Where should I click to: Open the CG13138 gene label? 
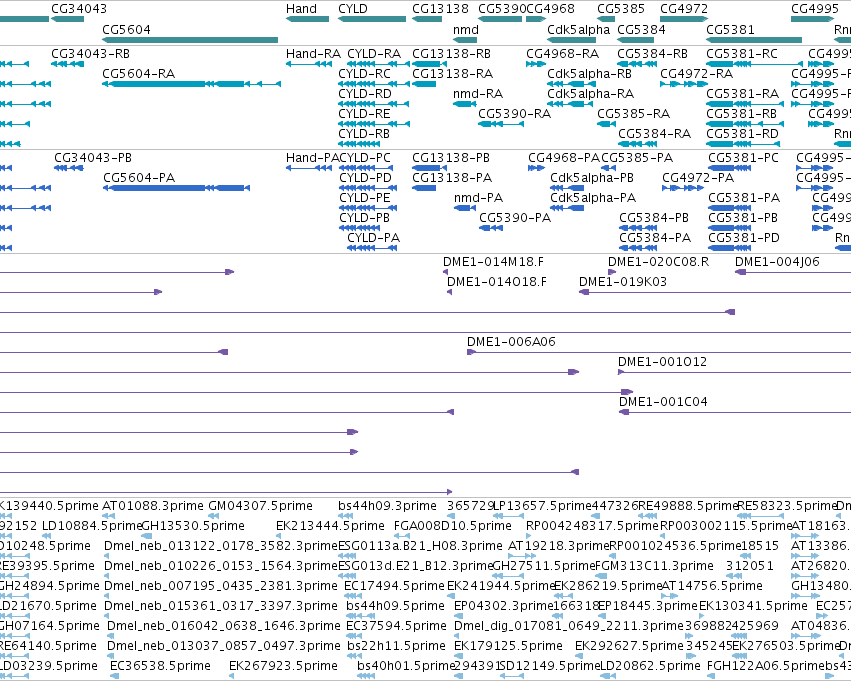click(x=440, y=9)
